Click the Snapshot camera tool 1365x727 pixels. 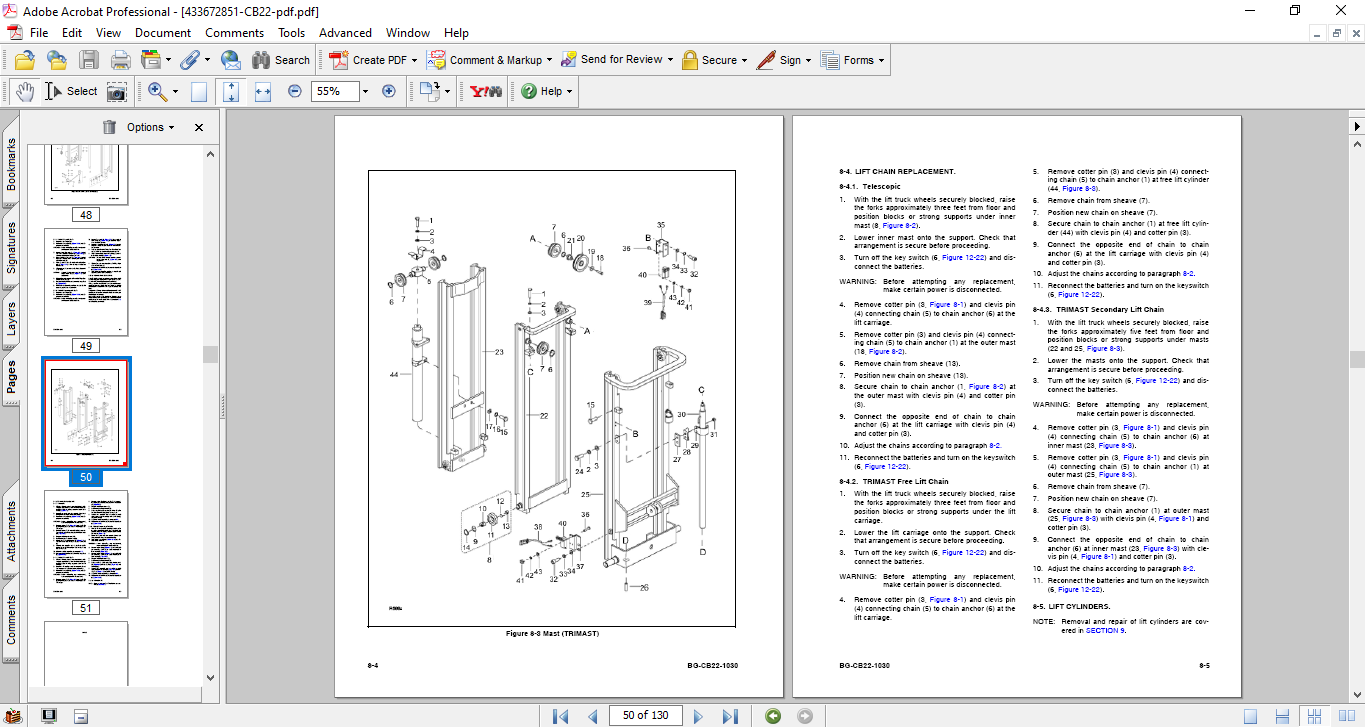tap(117, 91)
